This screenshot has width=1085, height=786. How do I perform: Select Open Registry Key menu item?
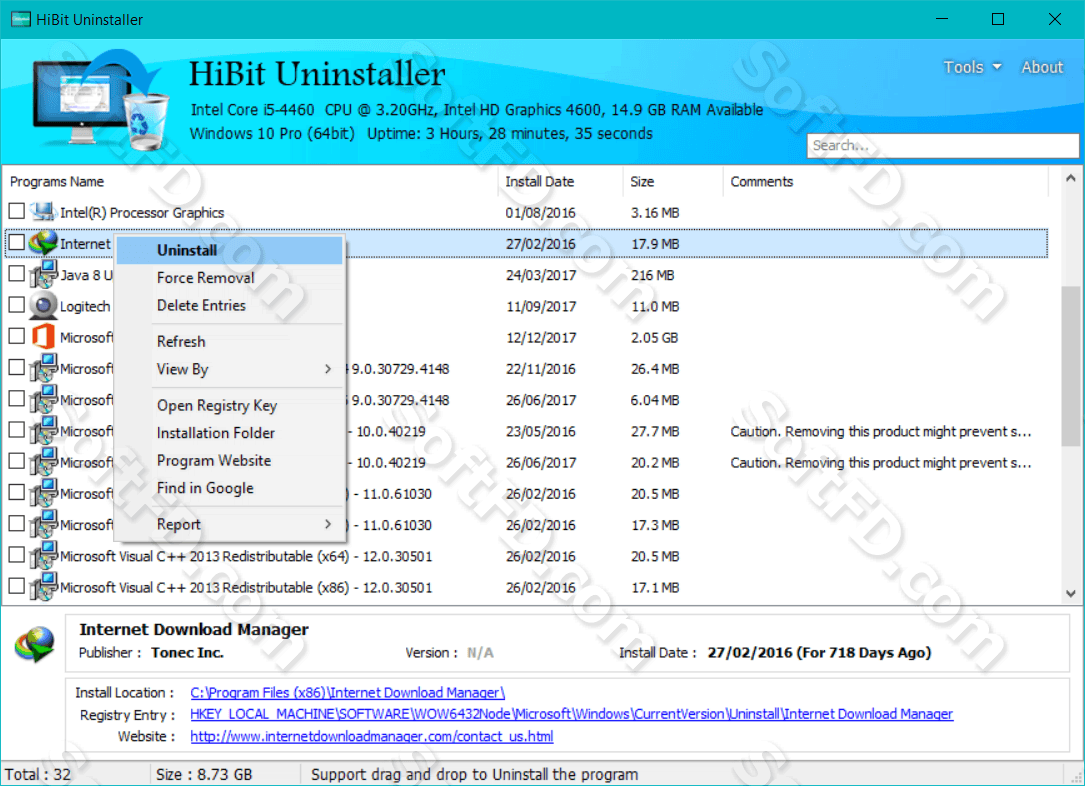click(229, 405)
